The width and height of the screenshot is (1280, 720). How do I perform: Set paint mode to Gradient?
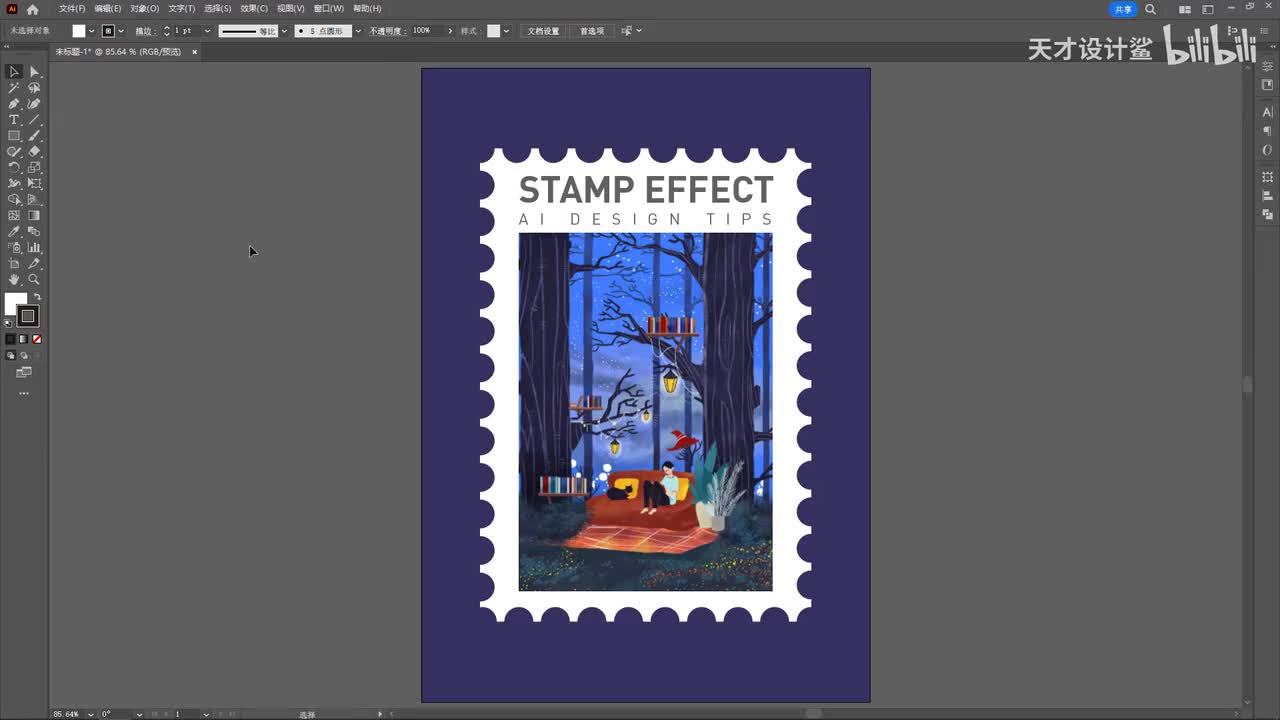click(x=23, y=339)
